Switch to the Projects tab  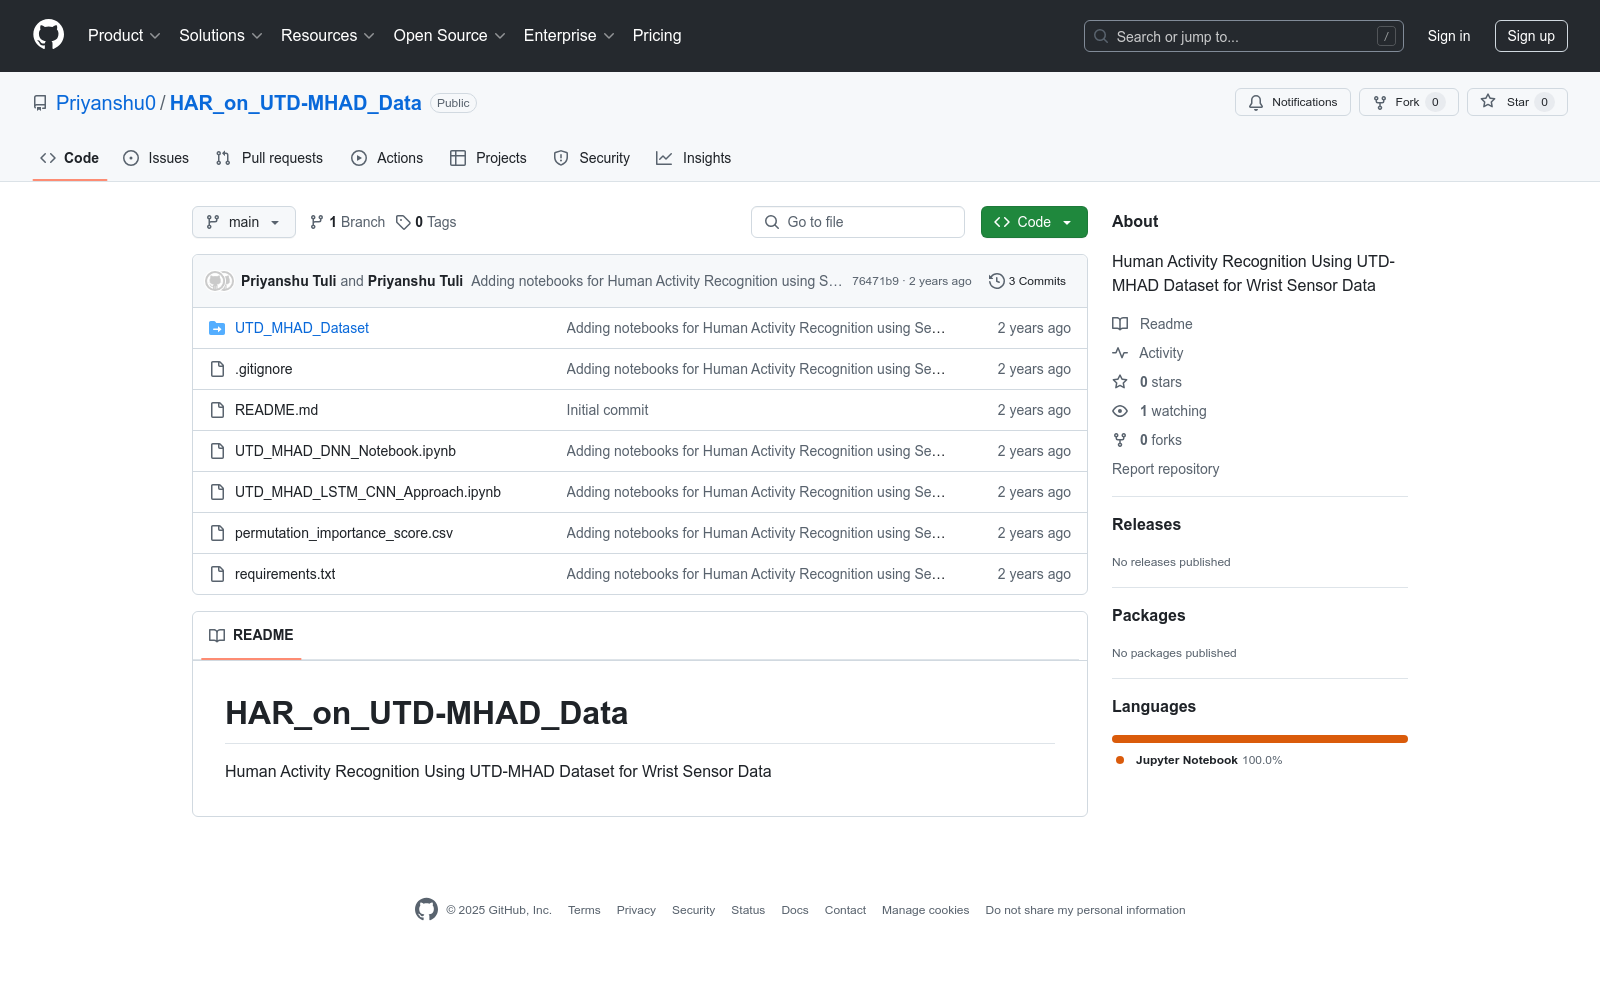coord(488,158)
